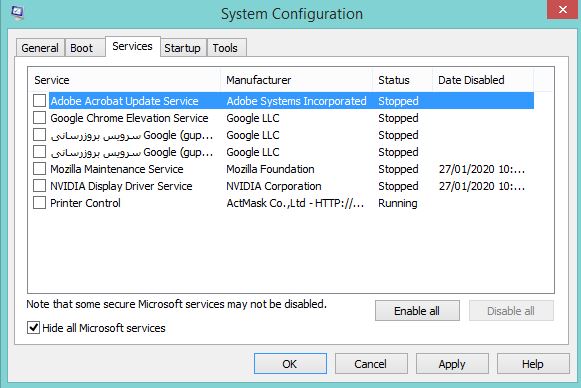Confirm with the OK button
581x388 pixels.
pyautogui.click(x=290, y=364)
